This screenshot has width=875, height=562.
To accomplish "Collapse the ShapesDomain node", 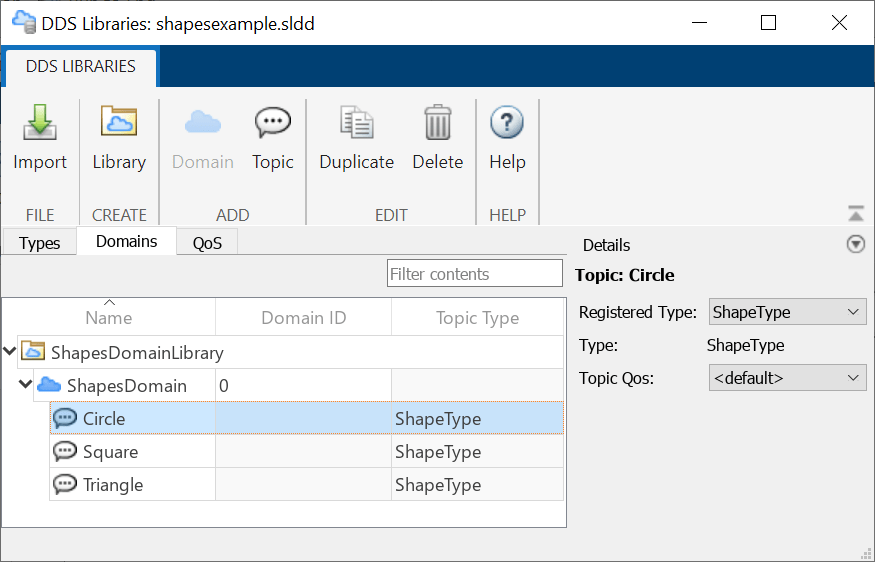I will coord(26,385).
